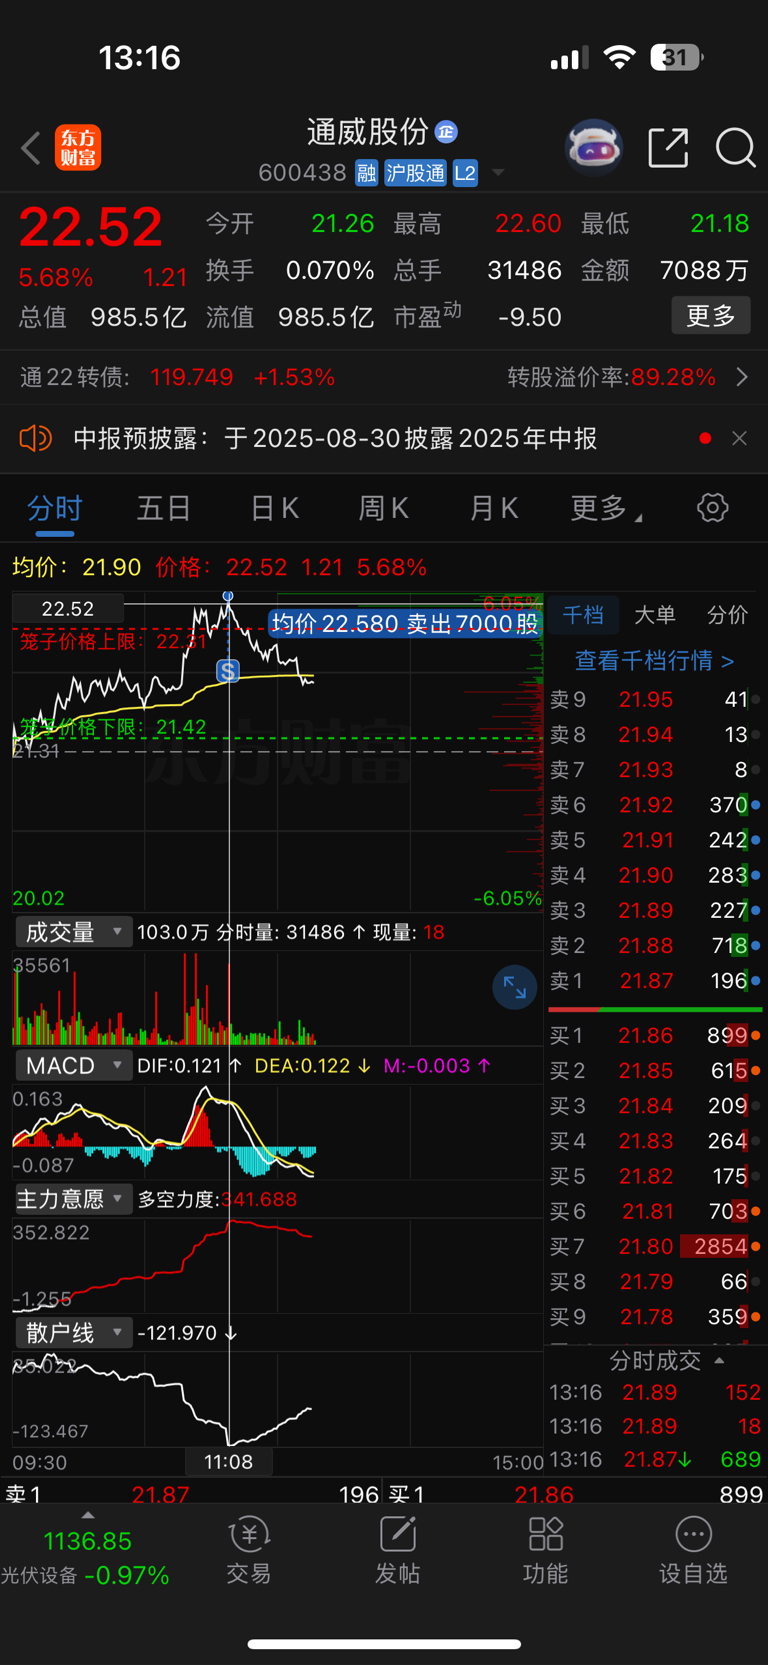Tap the fullscreen expand chart icon
Screen dimensions: 769x1665
click(515, 987)
